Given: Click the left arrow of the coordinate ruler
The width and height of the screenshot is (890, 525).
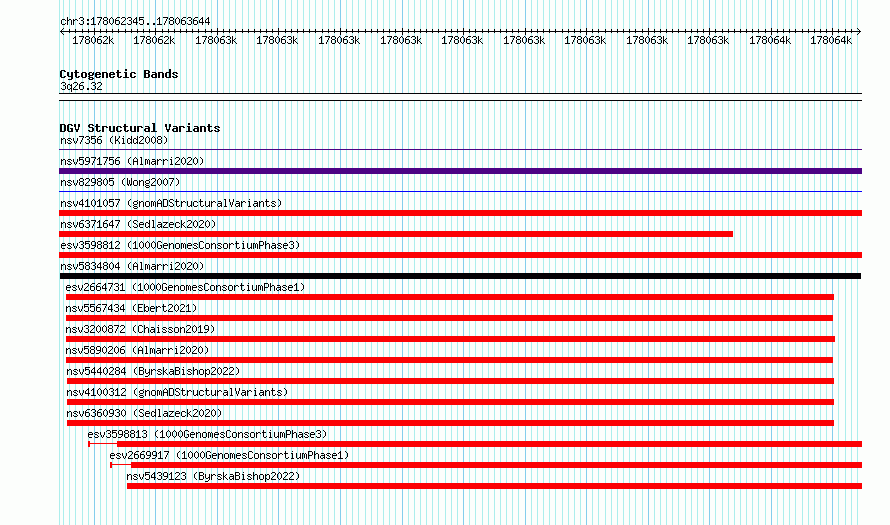Looking at the screenshot, I should [x=62, y=32].
